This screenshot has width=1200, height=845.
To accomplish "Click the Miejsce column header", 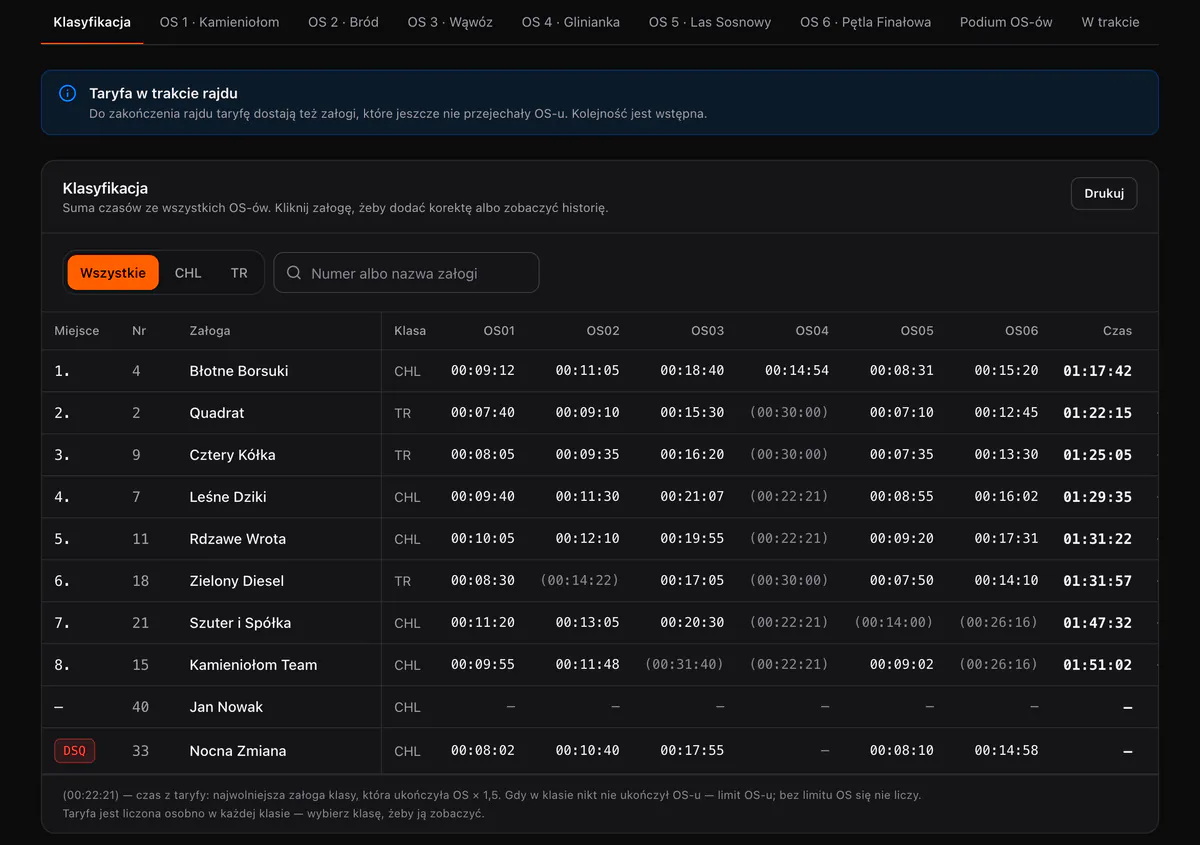I will click(x=77, y=330).
